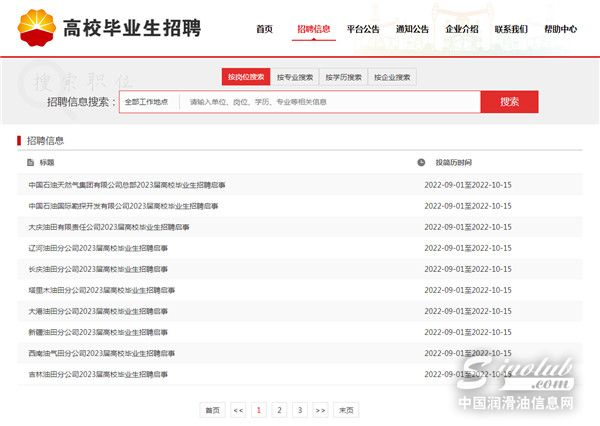Click the red 搜索 button
Screen dimensions: 600x426
pos(509,102)
